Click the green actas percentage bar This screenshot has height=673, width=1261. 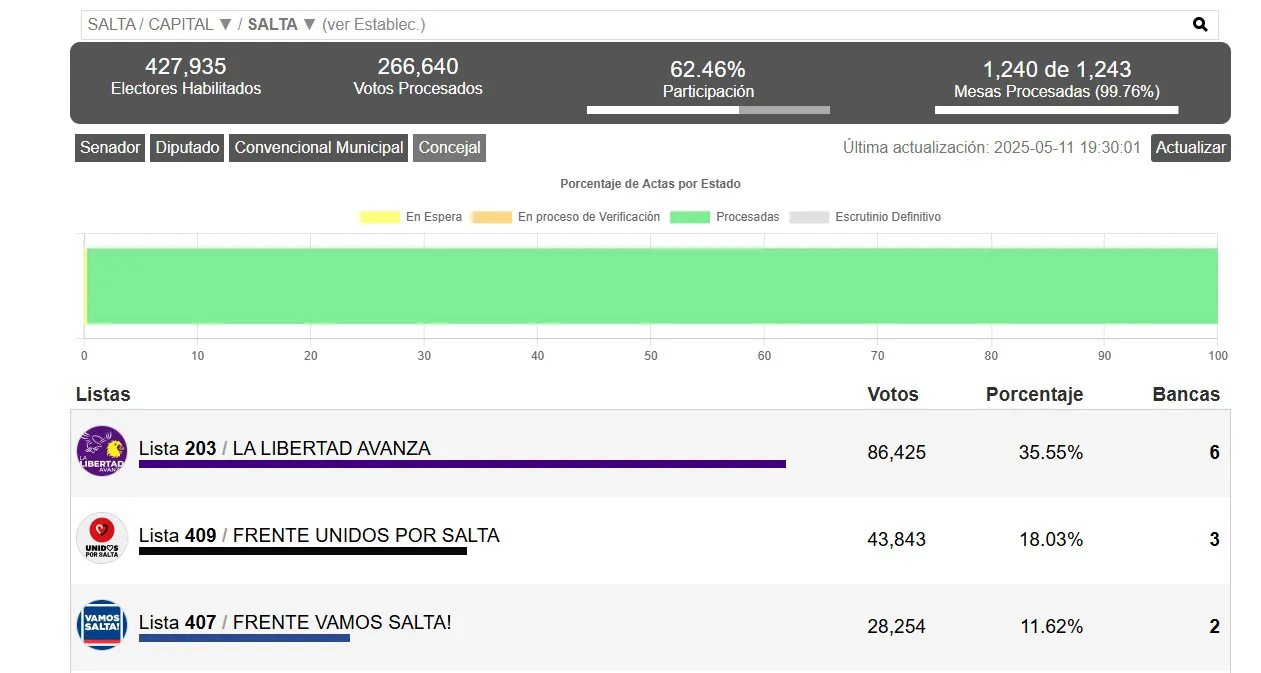pos(650,284)
